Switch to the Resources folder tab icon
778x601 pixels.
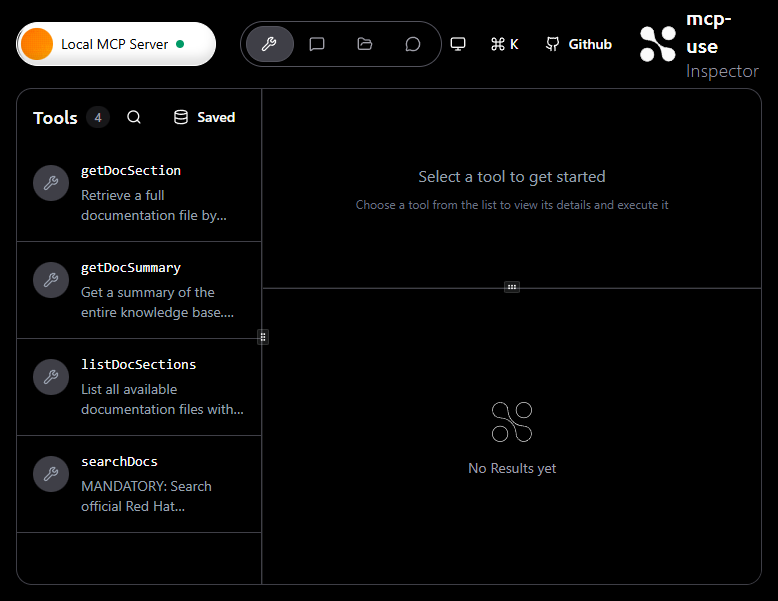point(365,44)
